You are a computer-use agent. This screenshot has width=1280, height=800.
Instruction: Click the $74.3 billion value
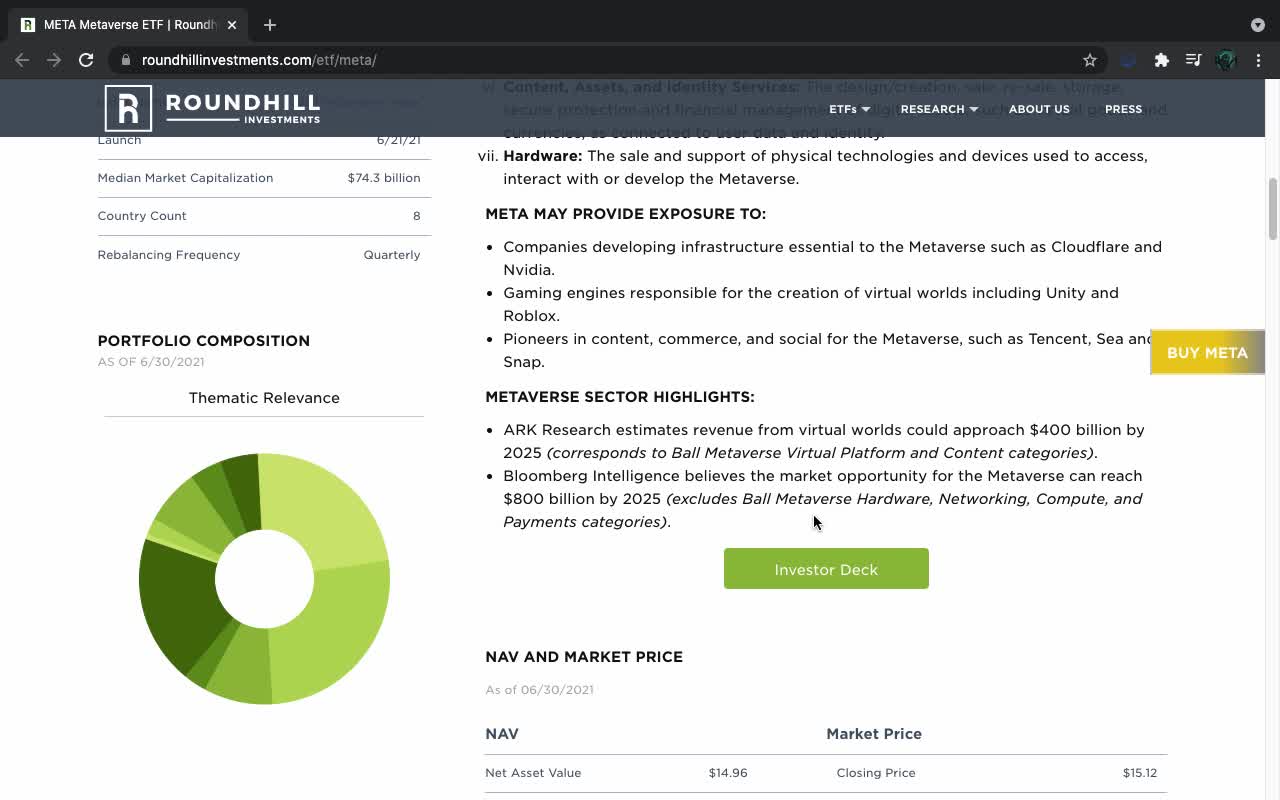[x=384, y=178]
